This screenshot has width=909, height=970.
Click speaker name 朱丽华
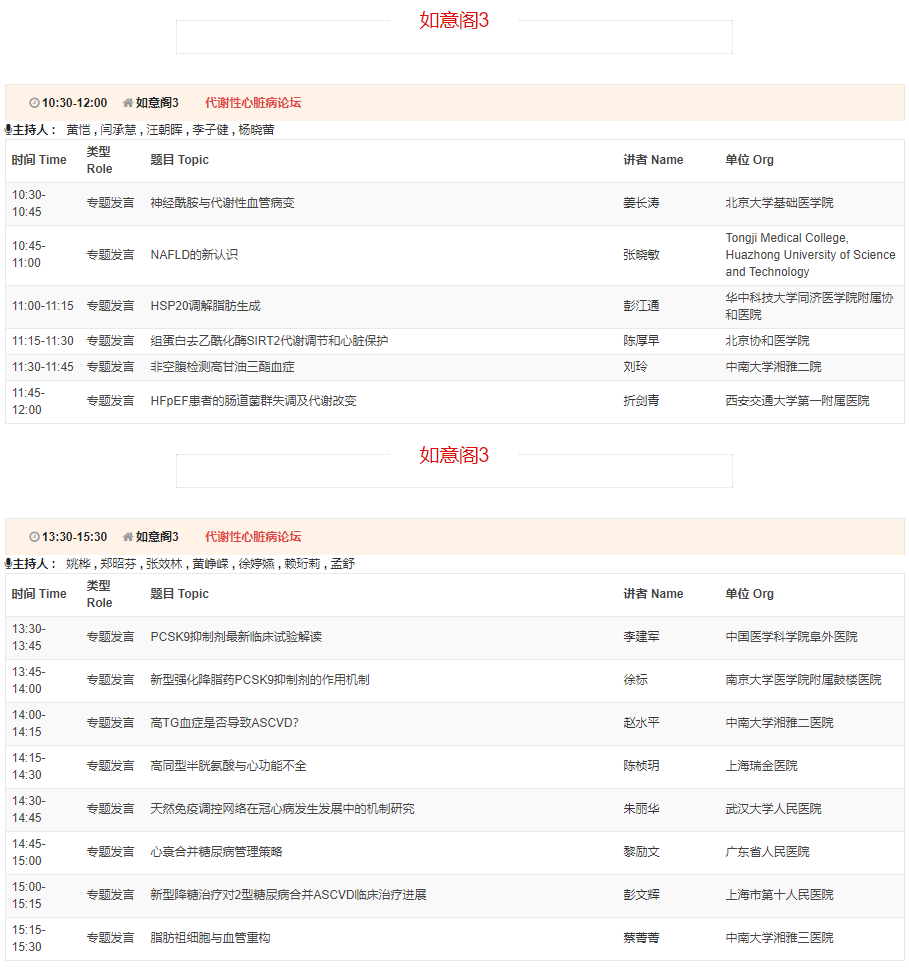(641, 809)
